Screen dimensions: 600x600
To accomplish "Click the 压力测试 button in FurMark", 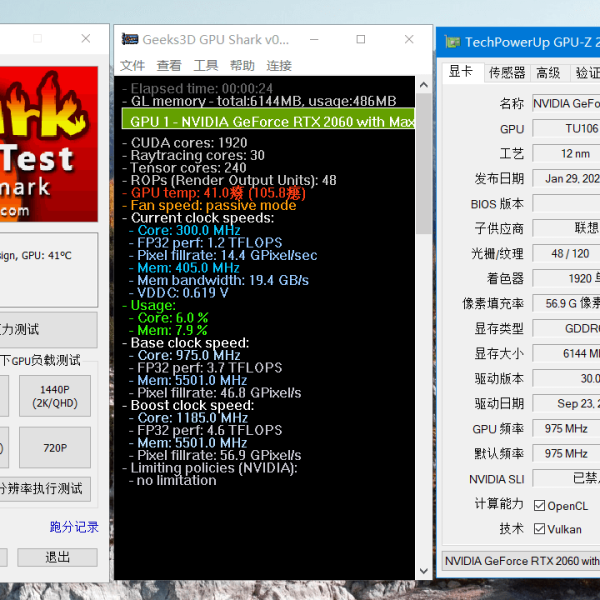I will click(x=49, y=329).
